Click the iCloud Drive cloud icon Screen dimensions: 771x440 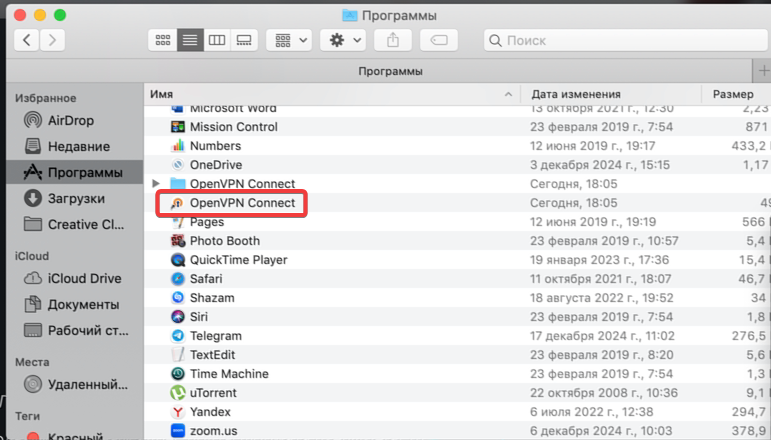tap(33, 279)
